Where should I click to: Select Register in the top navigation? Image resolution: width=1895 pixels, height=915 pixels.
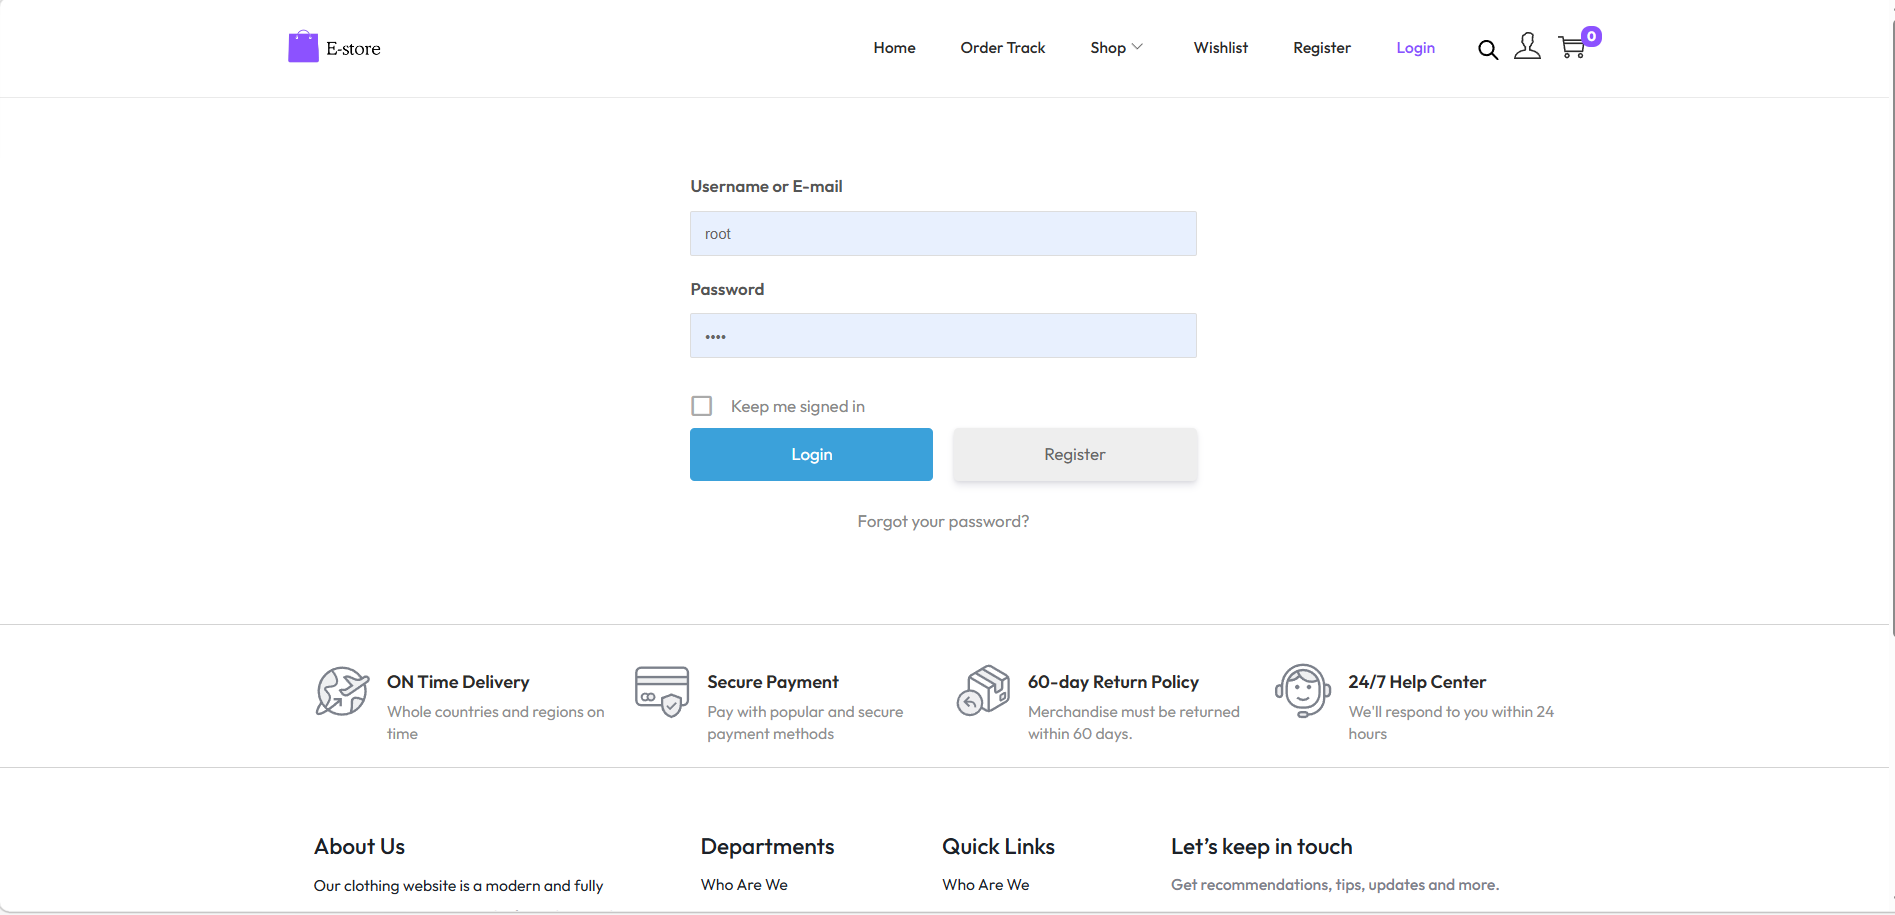click(1321, 48)
